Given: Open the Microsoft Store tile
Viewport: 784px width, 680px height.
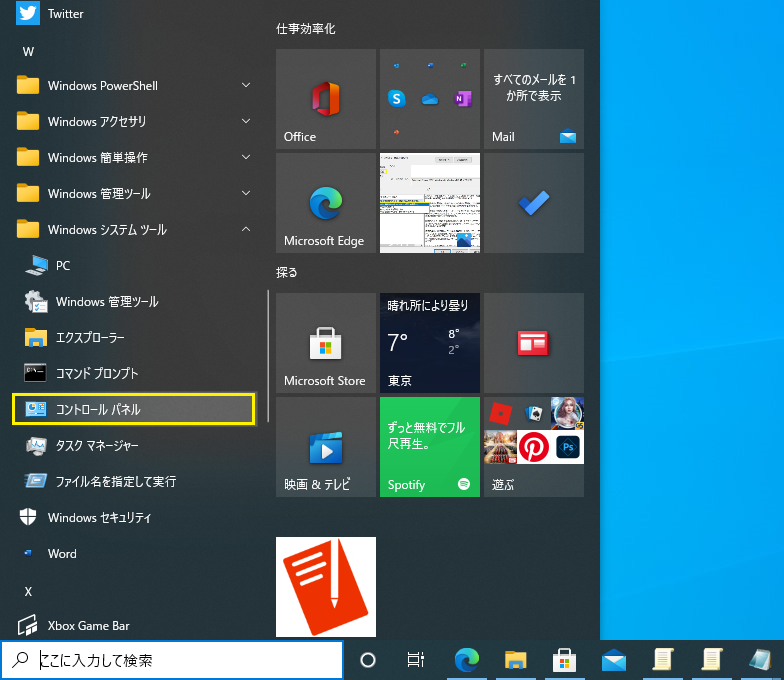Looking at the screenshot, I should click(326, 343).
